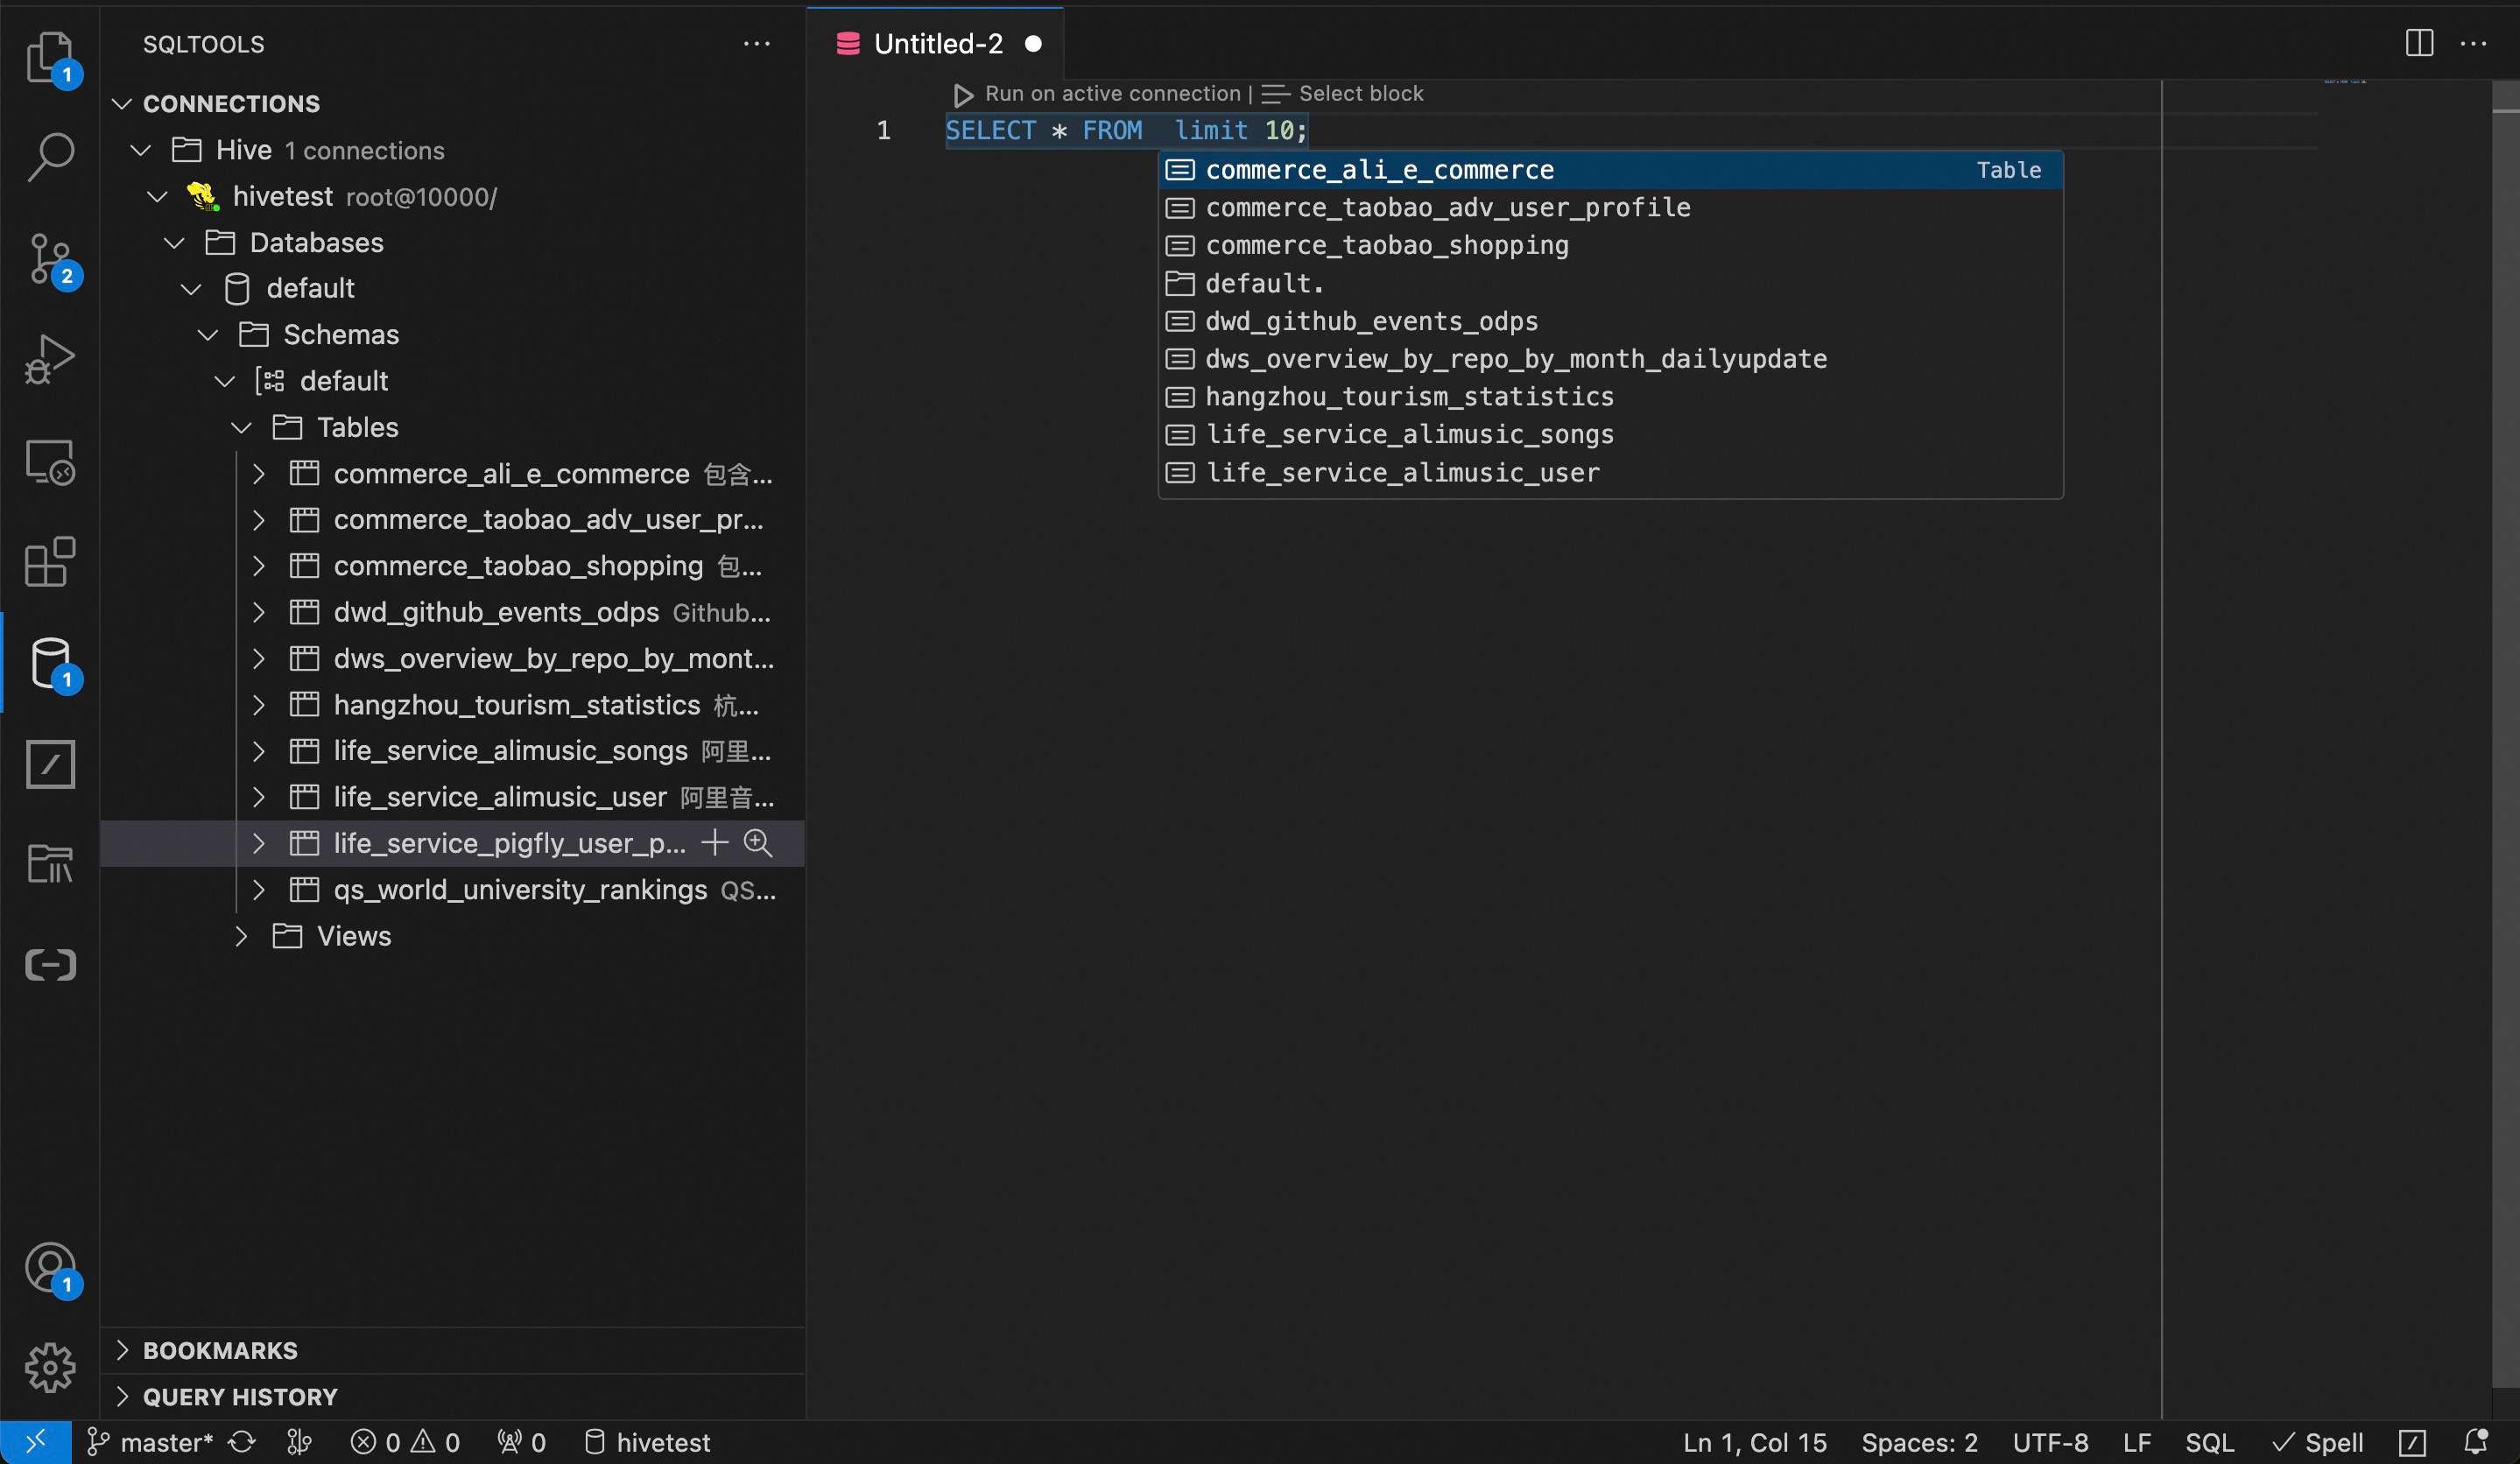The image size is (2520, 1464).
Task: Choose commerce_taobao_adv_user_profile suggestion
Action: (x=1610, y=207)
